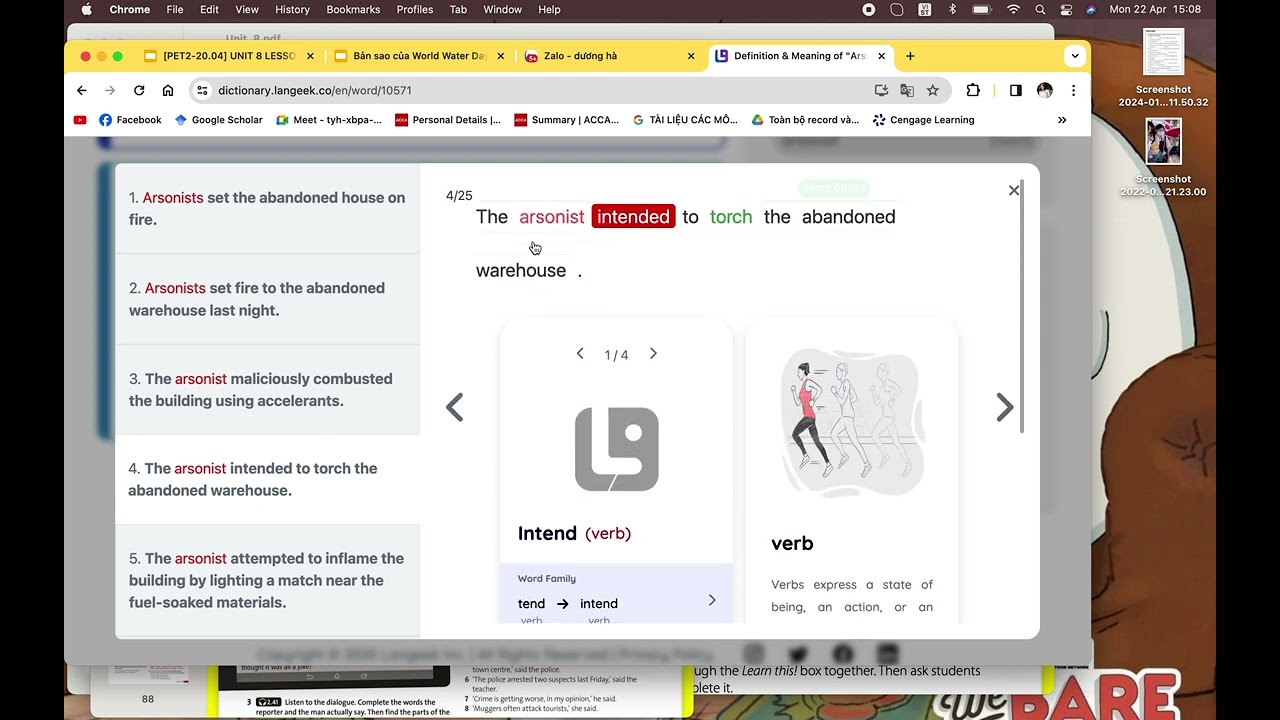1280x720 pixels.
Task: Open the Facebook bookmark
Action: coord(130,120)
